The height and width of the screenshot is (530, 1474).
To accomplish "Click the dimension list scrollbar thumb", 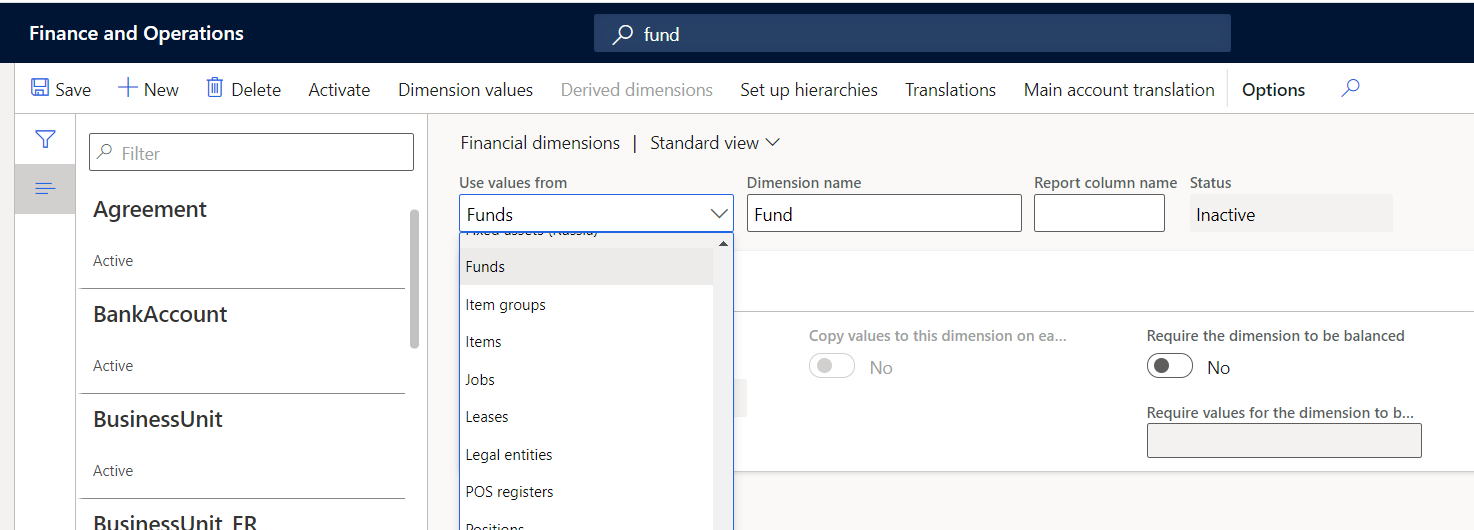I will pyautogui.click(x=414, y=279).
